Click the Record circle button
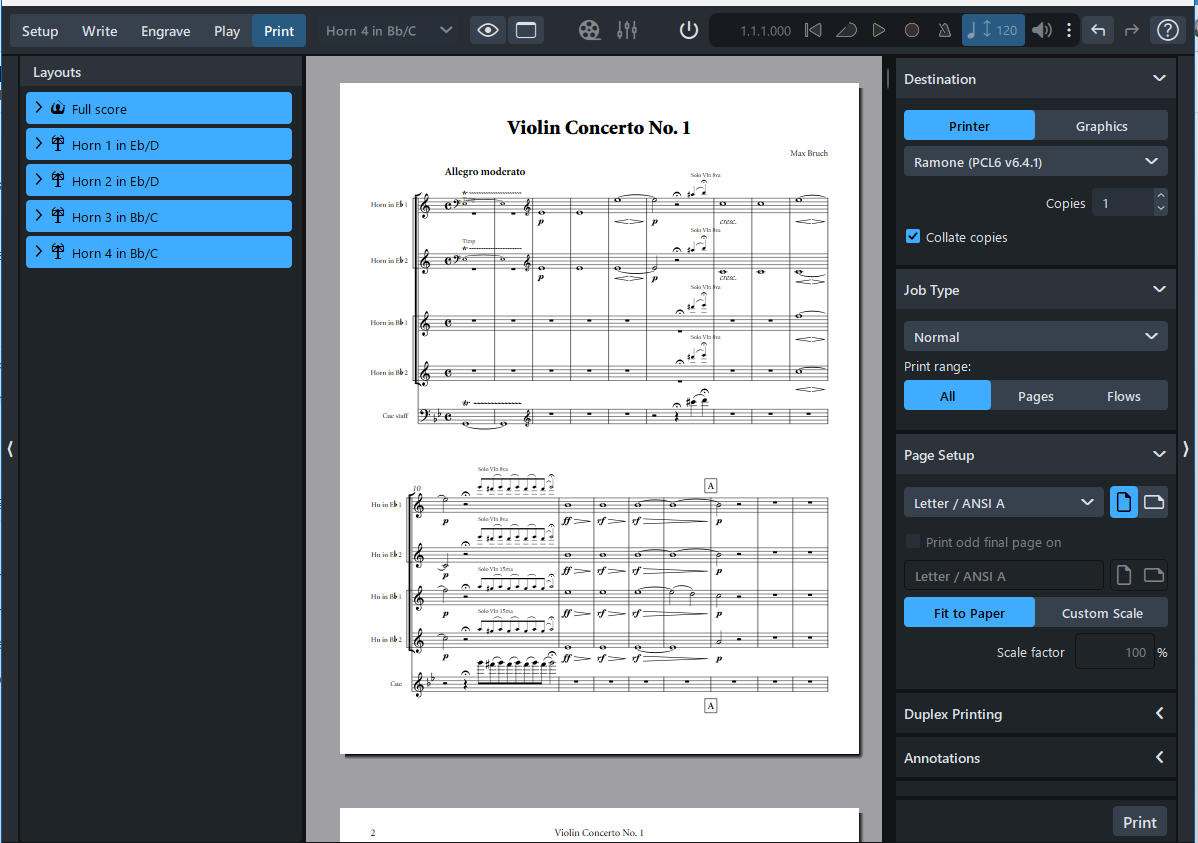 (x=911, y=31)
